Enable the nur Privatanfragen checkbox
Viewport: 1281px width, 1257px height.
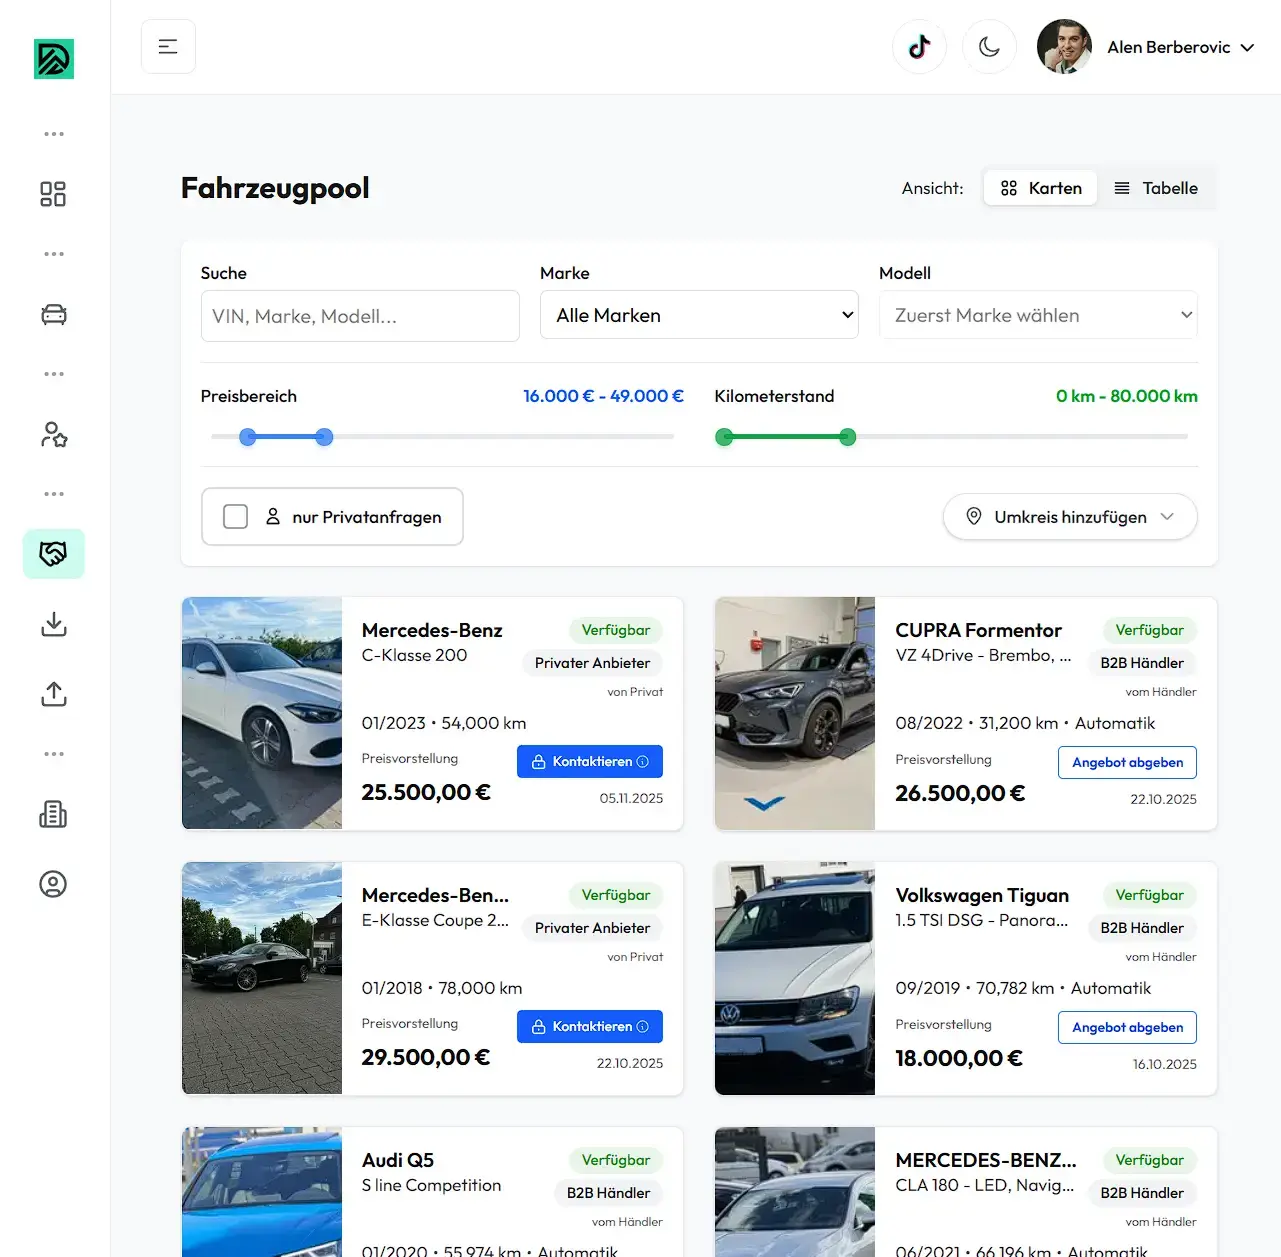point(236,517)
